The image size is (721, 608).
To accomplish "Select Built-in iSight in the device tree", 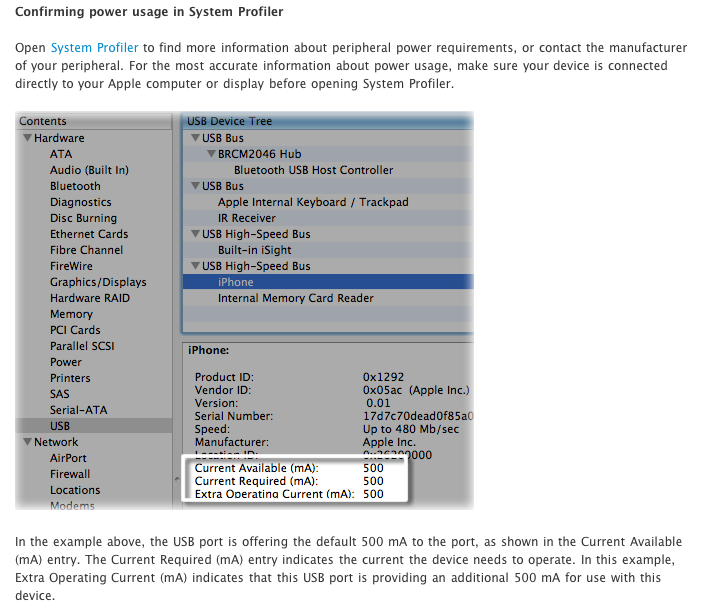I will 255,250.
